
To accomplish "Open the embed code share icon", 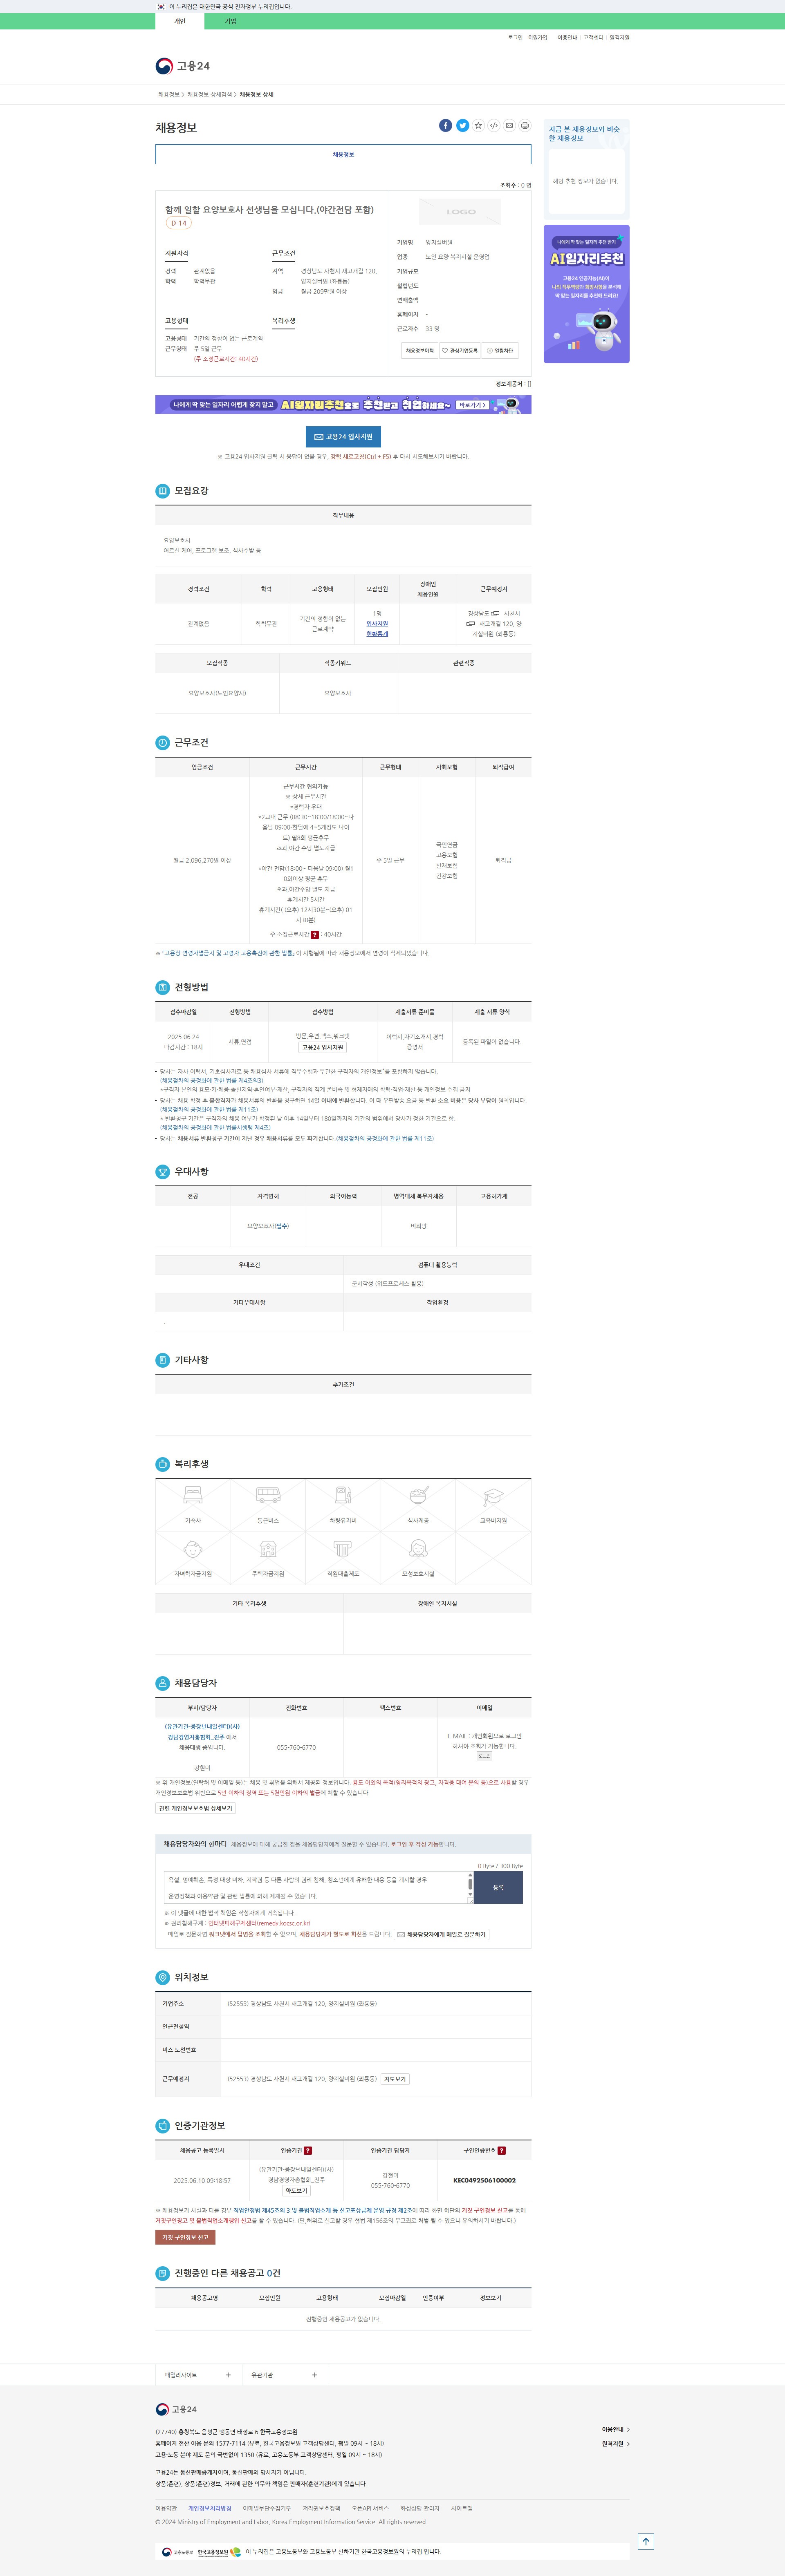I will coord(494,125).
